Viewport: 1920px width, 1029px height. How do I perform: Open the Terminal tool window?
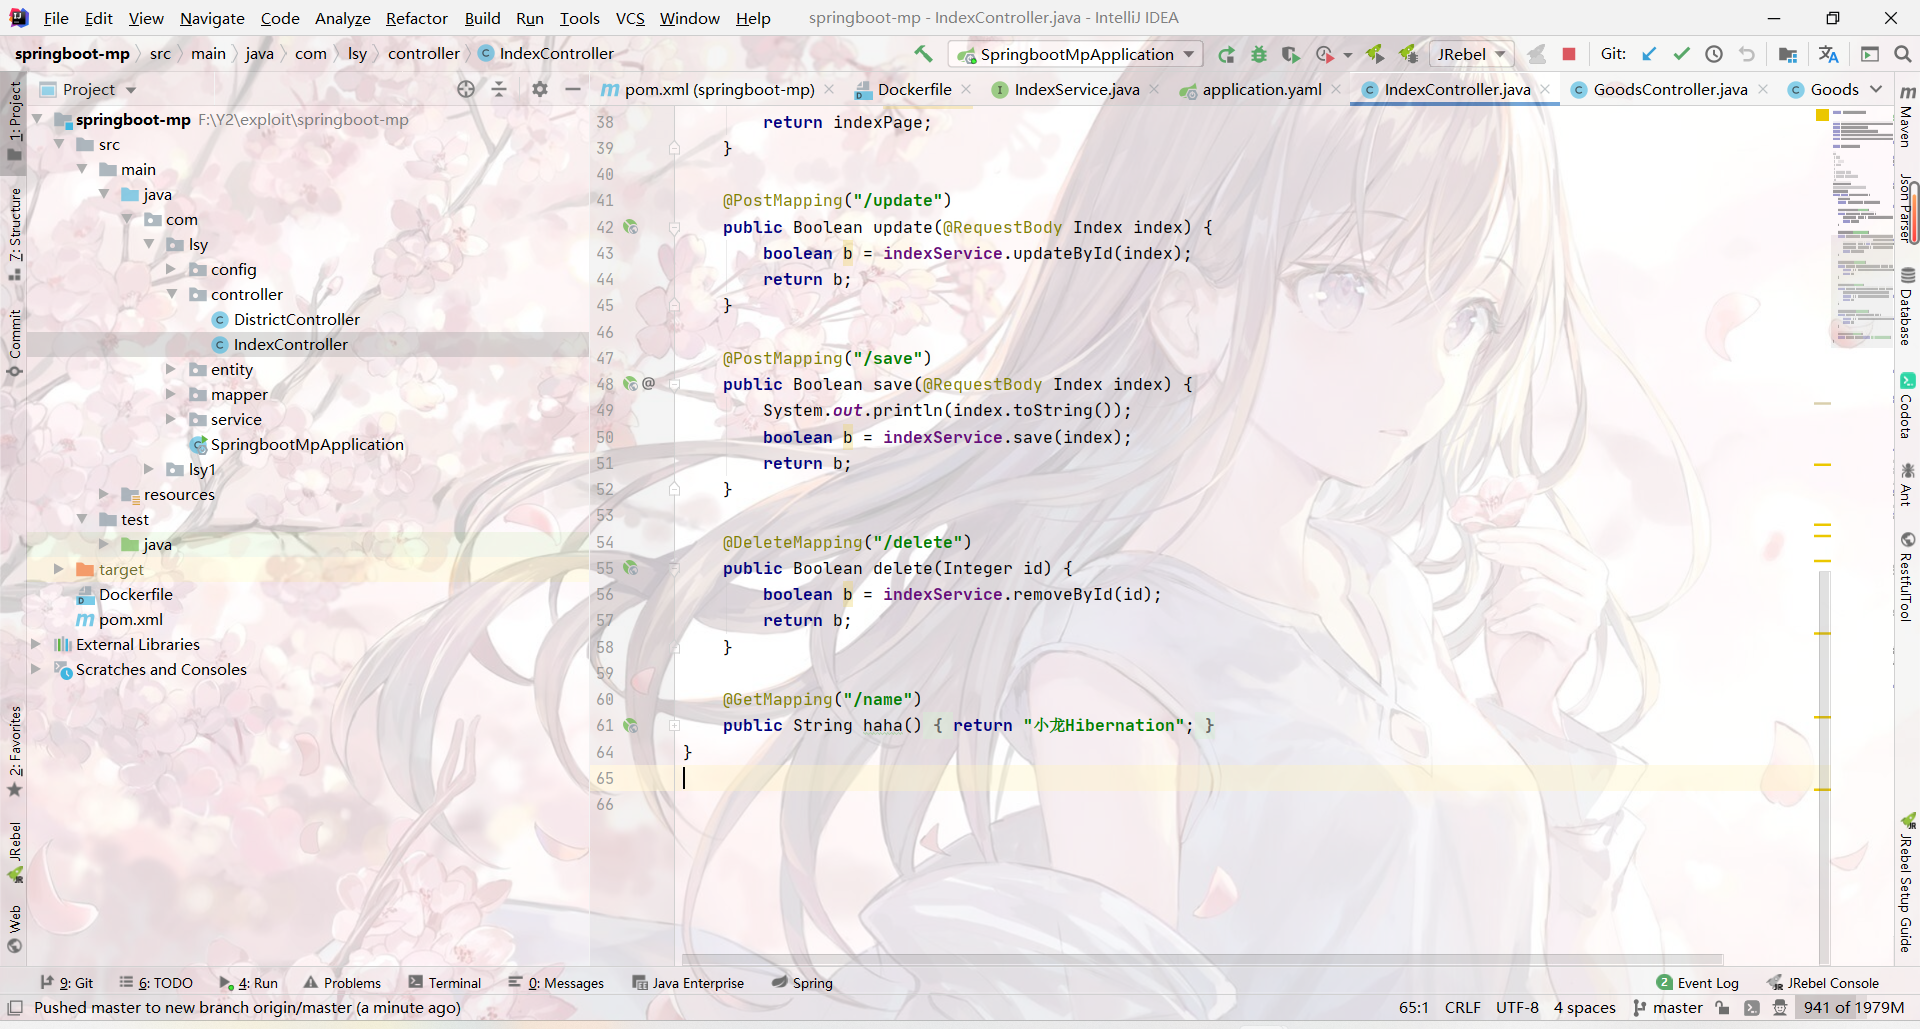point(445,983)
